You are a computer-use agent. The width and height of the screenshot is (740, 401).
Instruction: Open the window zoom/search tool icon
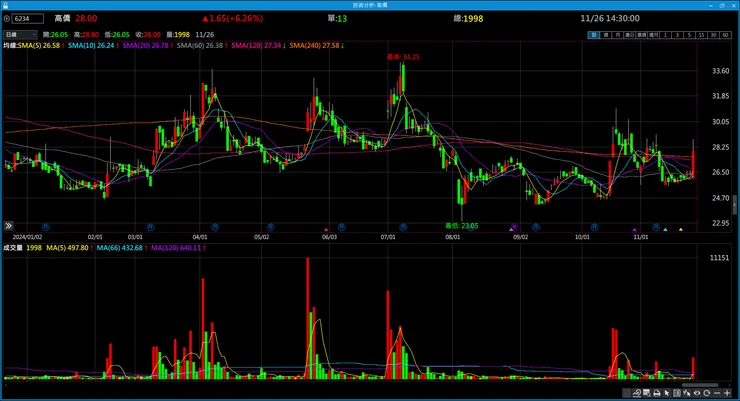click(x=647, y=393)
